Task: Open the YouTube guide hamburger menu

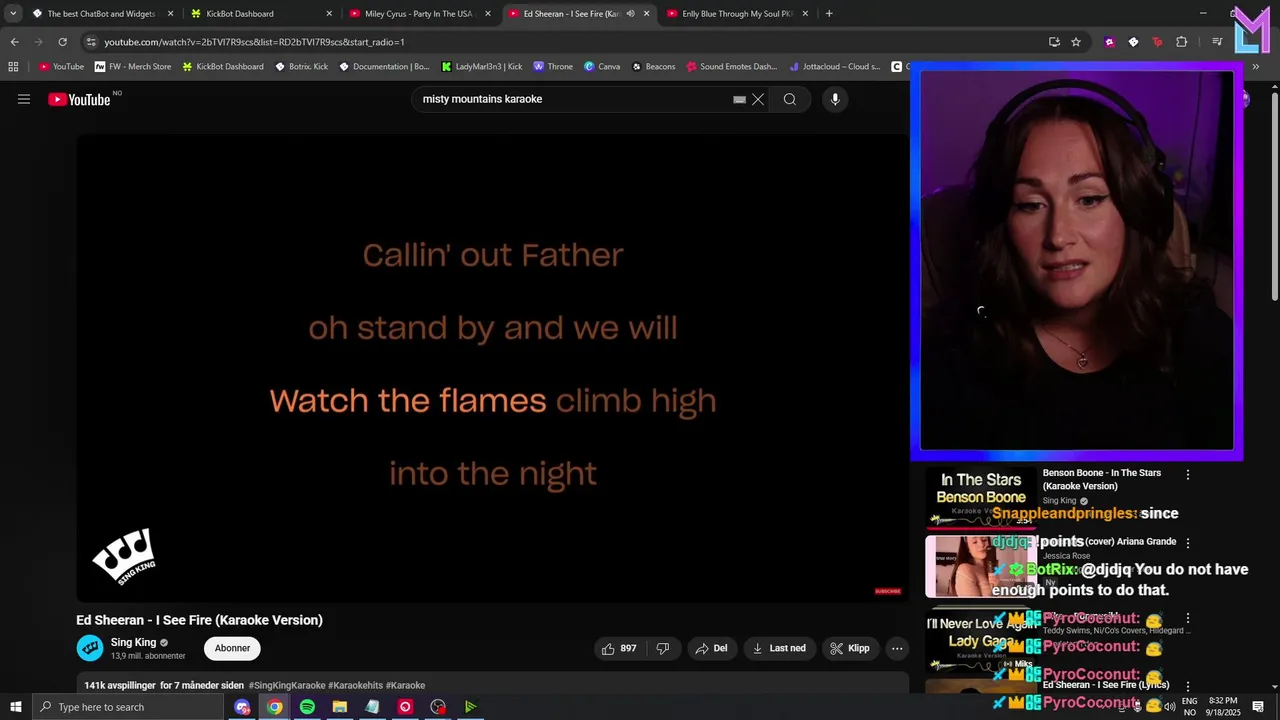Action: tap(24, 99)
